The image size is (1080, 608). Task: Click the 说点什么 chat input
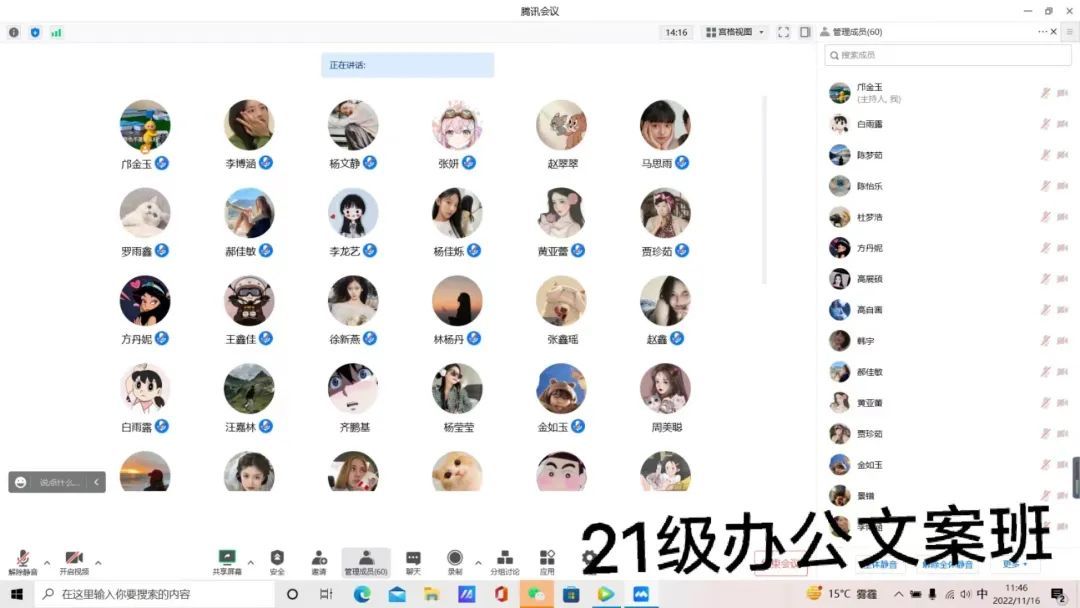(x=58, y=482)
